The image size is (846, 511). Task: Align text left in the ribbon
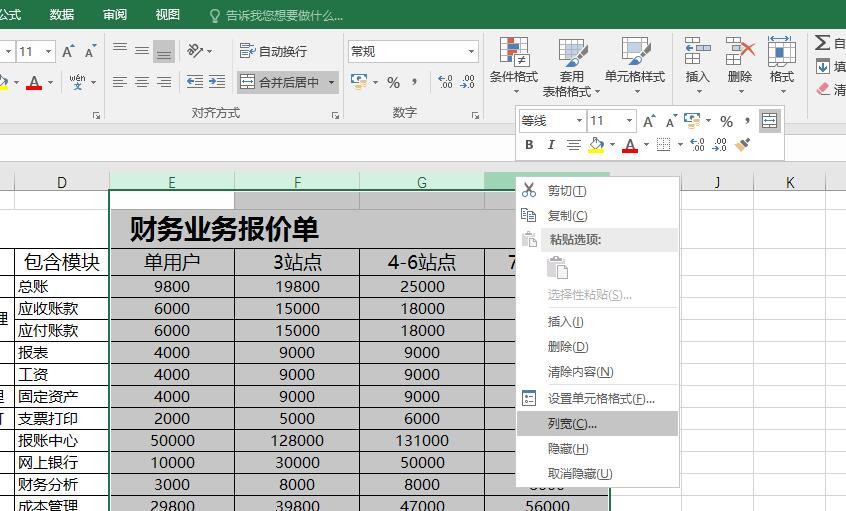[x=120, y=82]
